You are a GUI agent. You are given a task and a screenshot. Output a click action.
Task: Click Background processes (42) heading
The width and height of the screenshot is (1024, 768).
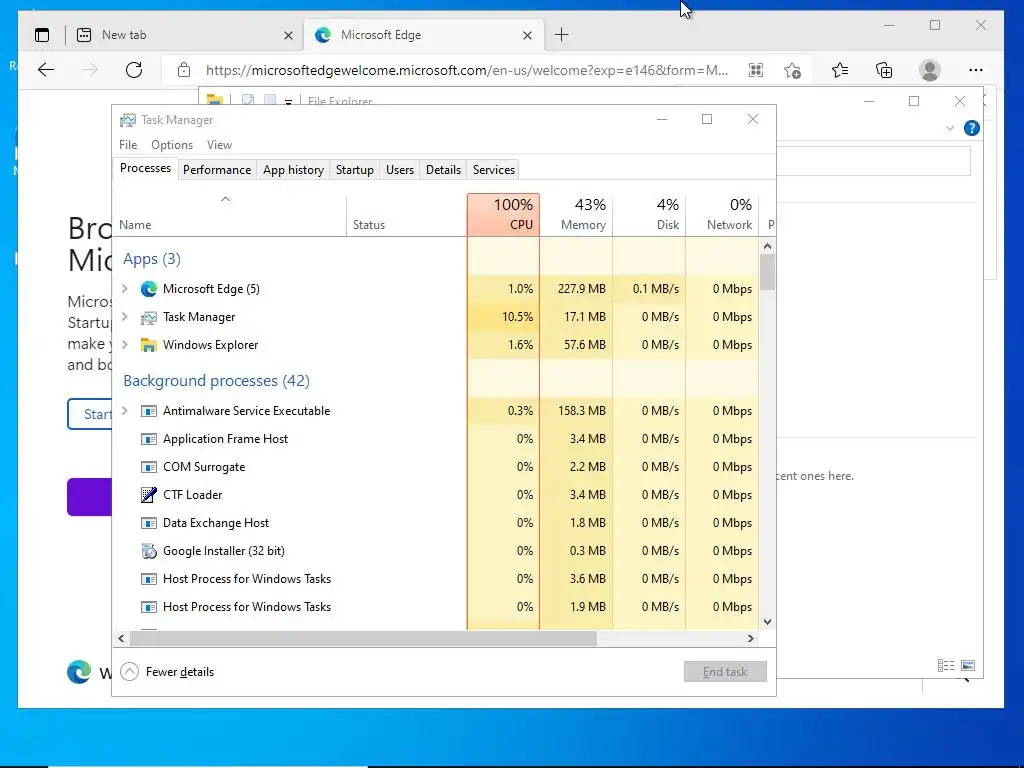(216, 381)
